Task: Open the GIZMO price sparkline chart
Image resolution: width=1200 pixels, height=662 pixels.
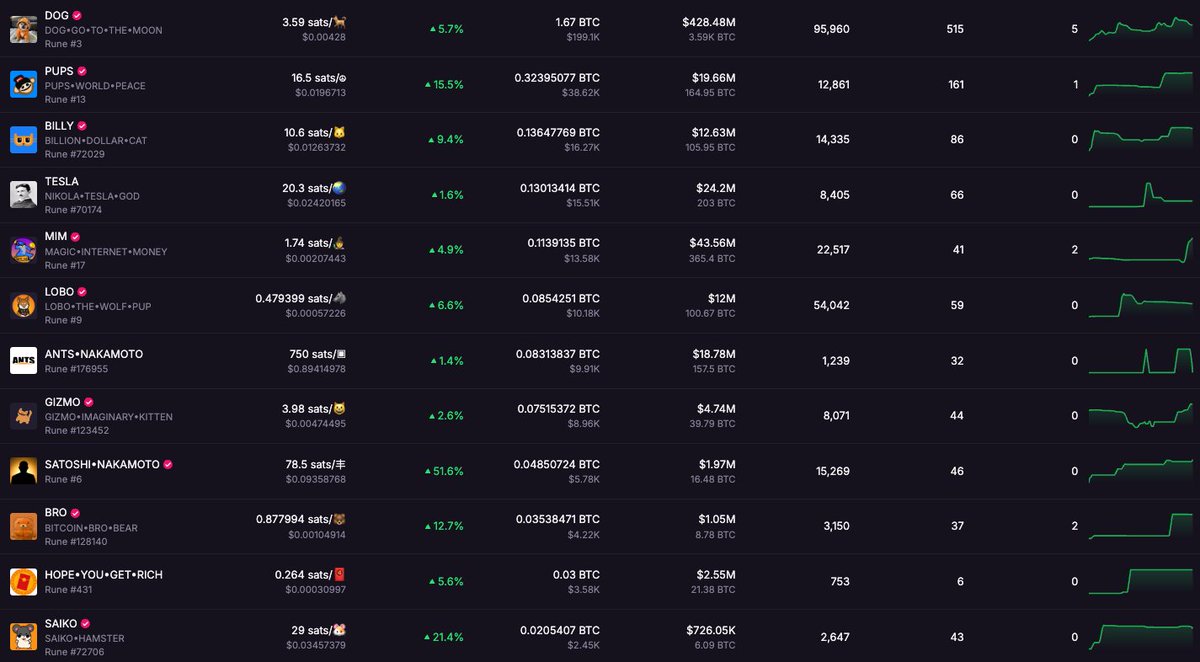Action: coord(1141,415)
